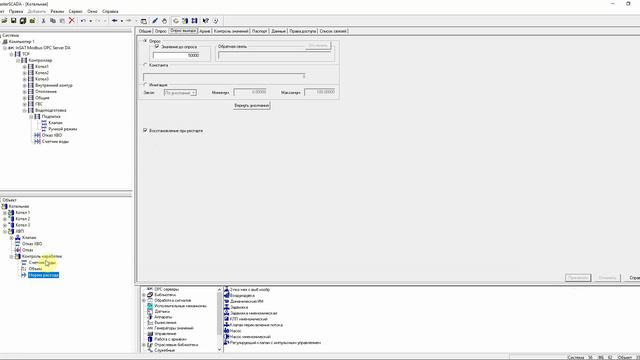
Task: Expand Котел 1 in the Object tree
Action: point(5,213)
